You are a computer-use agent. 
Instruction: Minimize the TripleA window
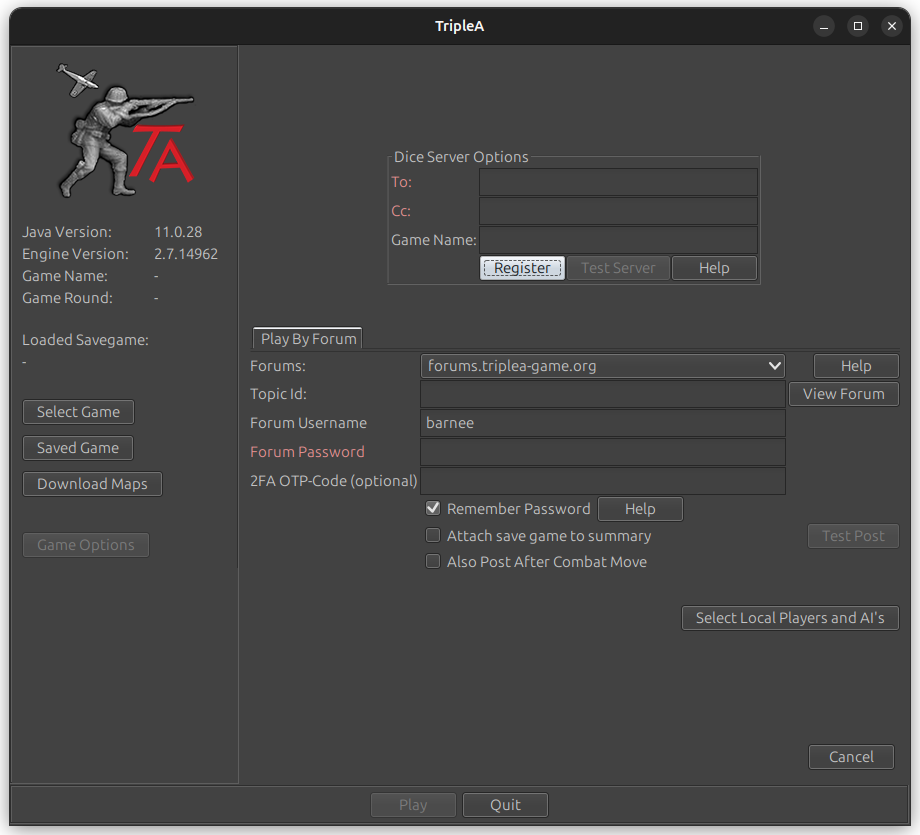click(823, 26)
